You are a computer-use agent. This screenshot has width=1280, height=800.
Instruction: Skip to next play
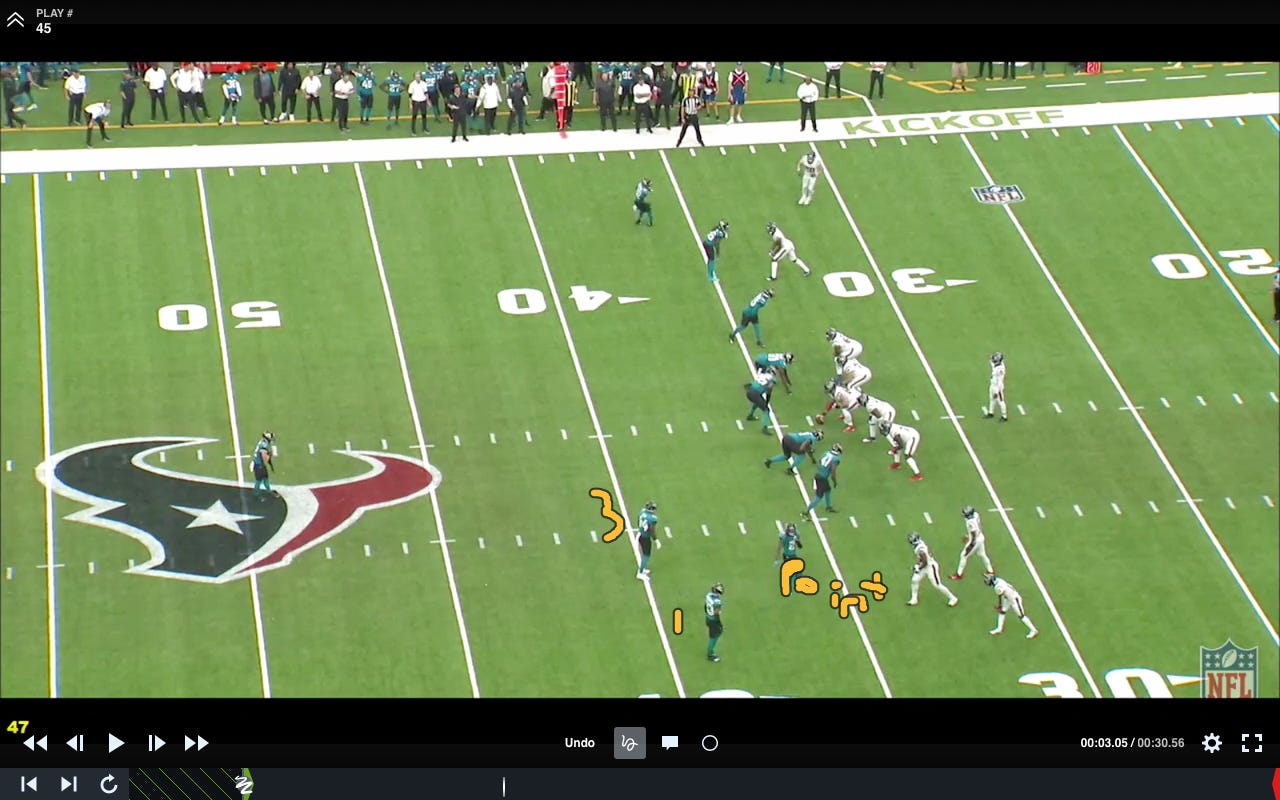[x=69, y=784]
